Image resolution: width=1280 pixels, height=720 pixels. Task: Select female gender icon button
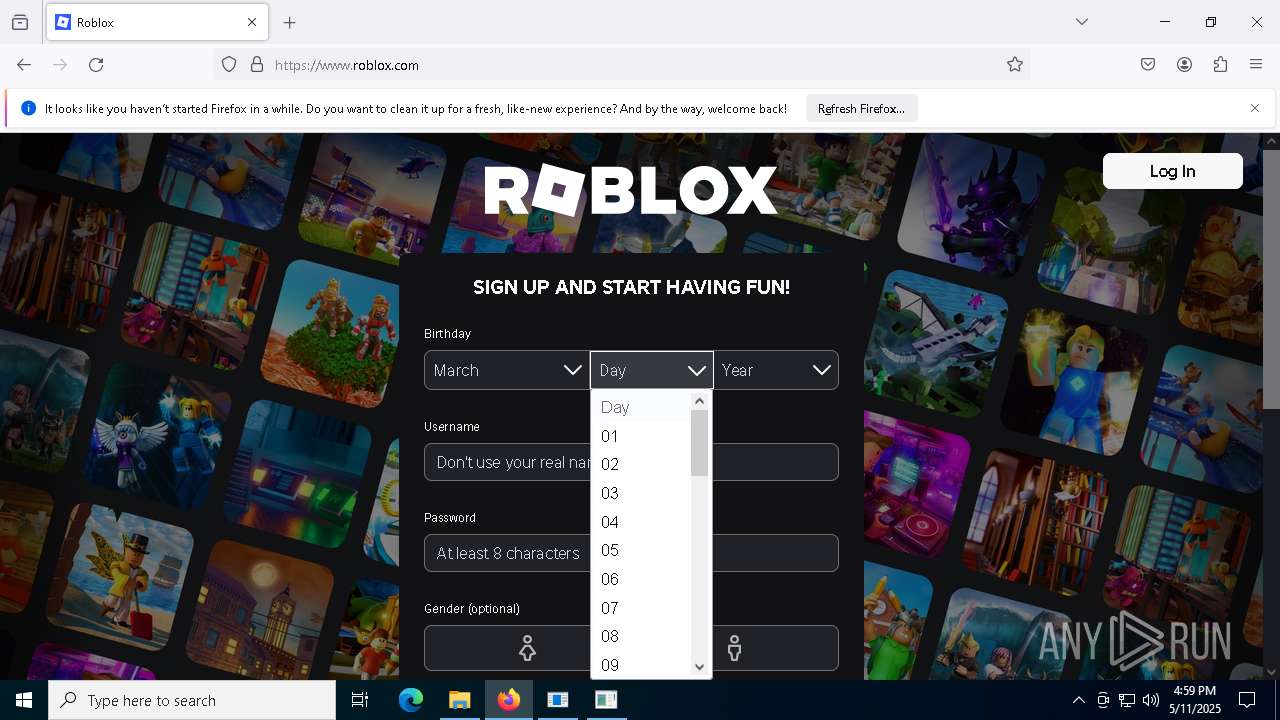[527, 648]
